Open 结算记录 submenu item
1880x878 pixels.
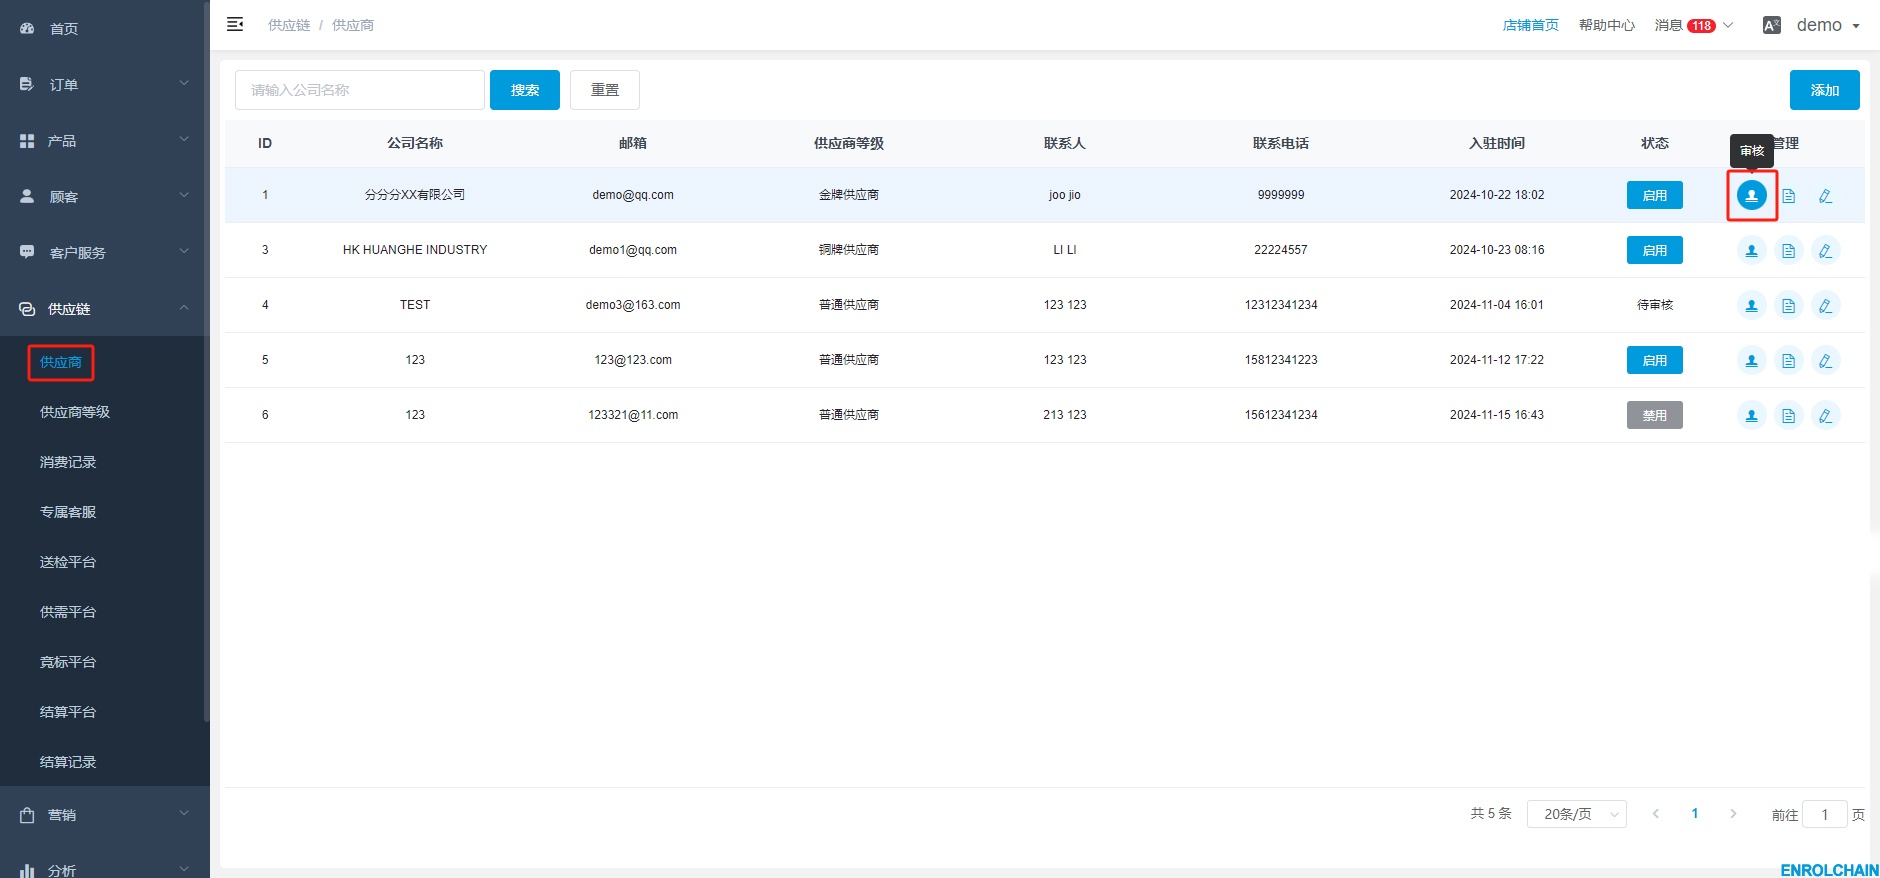point(68,762)
